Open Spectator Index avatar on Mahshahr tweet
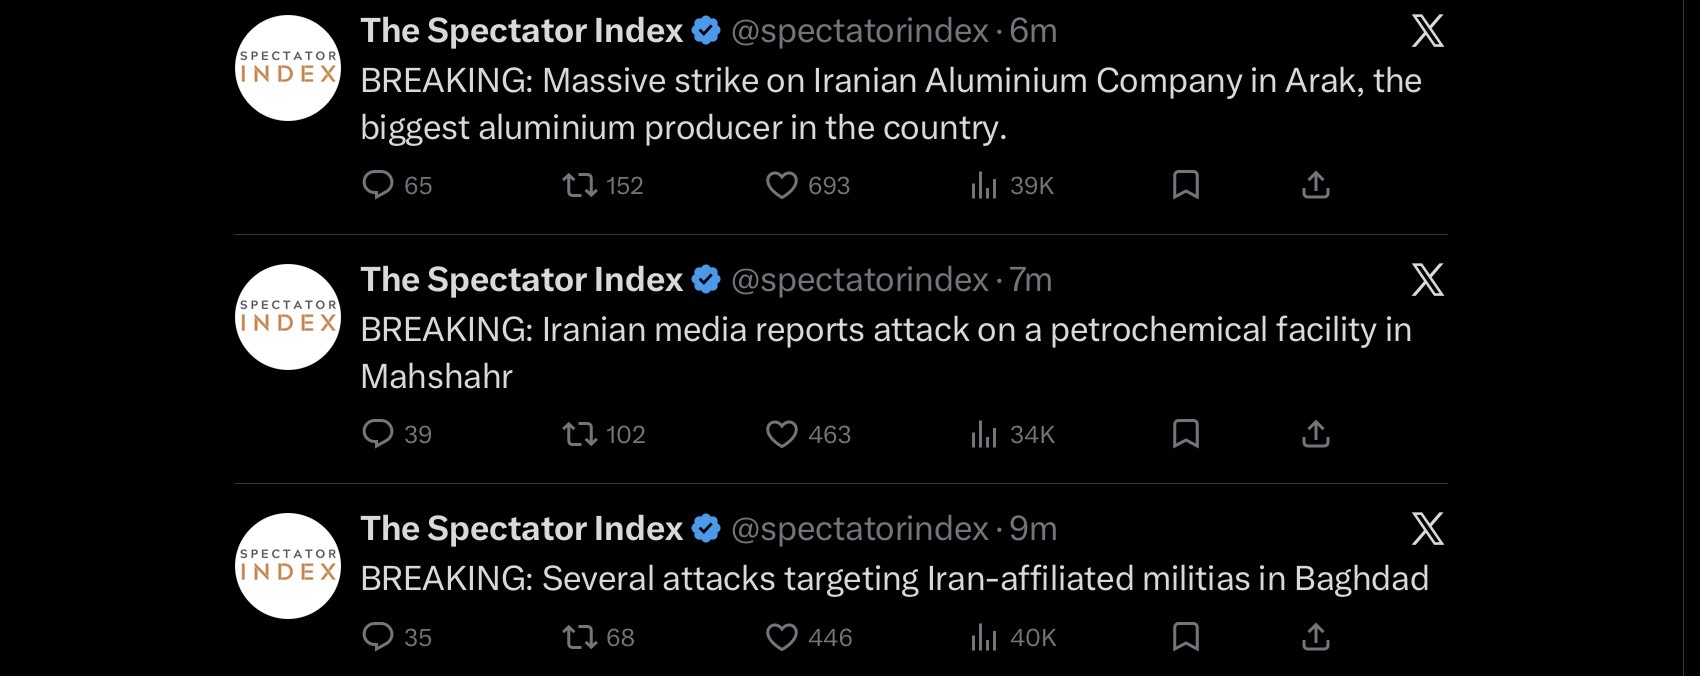This screenshot has height=676, width=1700. click(288, 317)
